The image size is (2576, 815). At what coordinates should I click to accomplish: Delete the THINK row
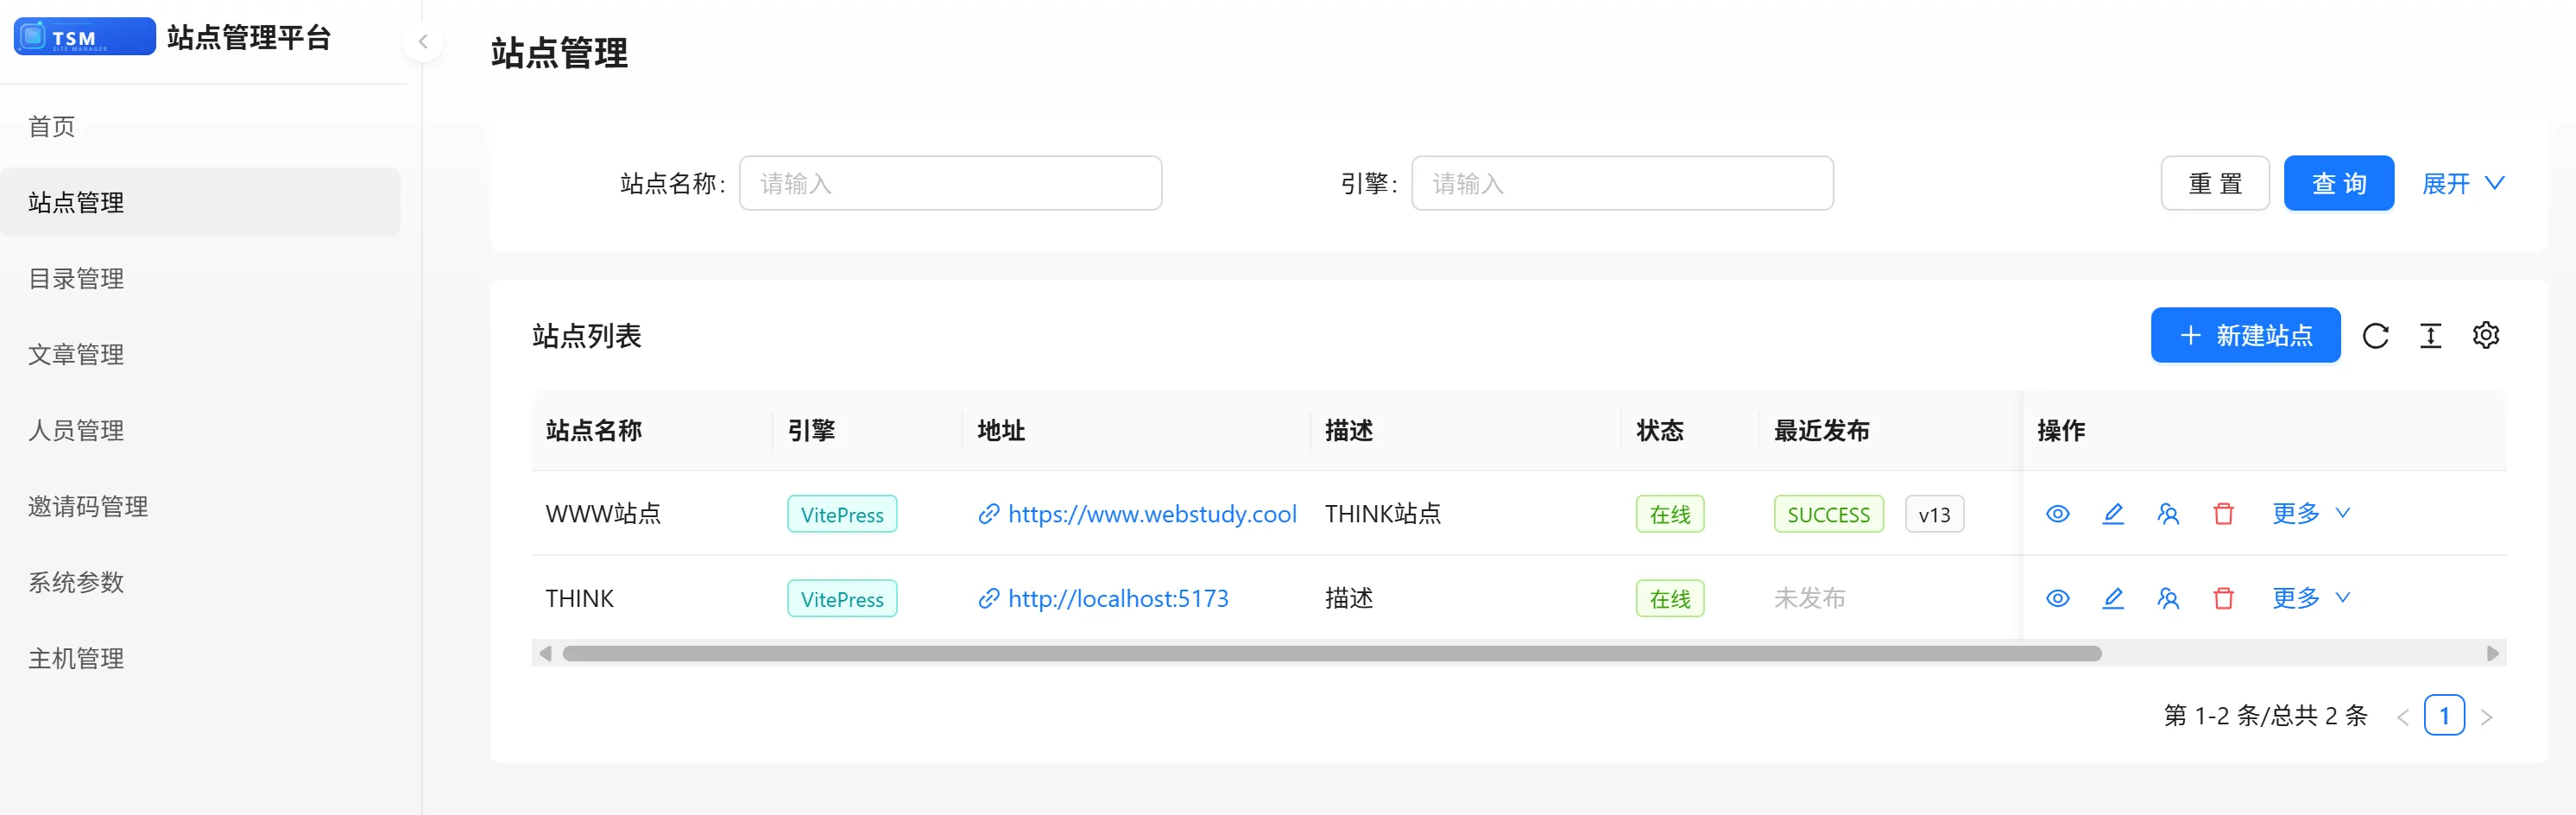[2223, 598]
